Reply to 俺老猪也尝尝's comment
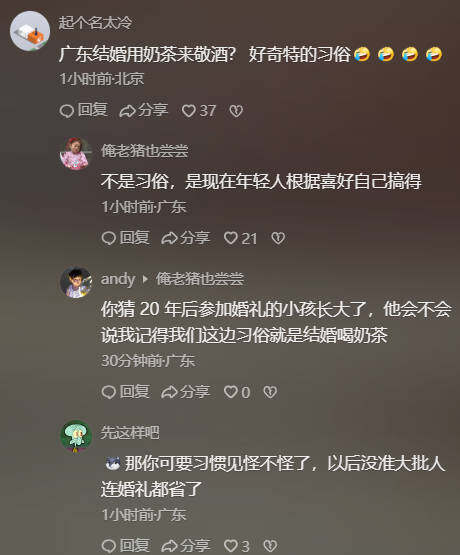The height and width of the screenshot is (555, 460). 125,238
